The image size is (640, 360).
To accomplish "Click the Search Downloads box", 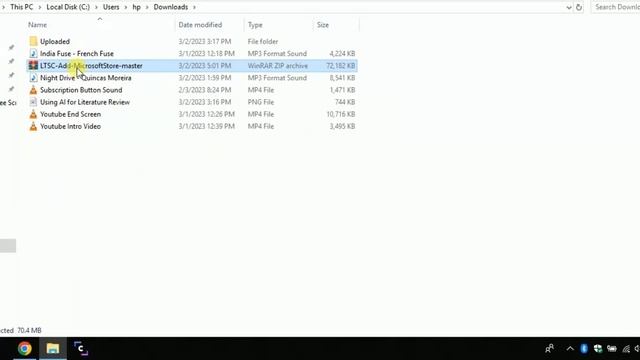I will [616, 7].
